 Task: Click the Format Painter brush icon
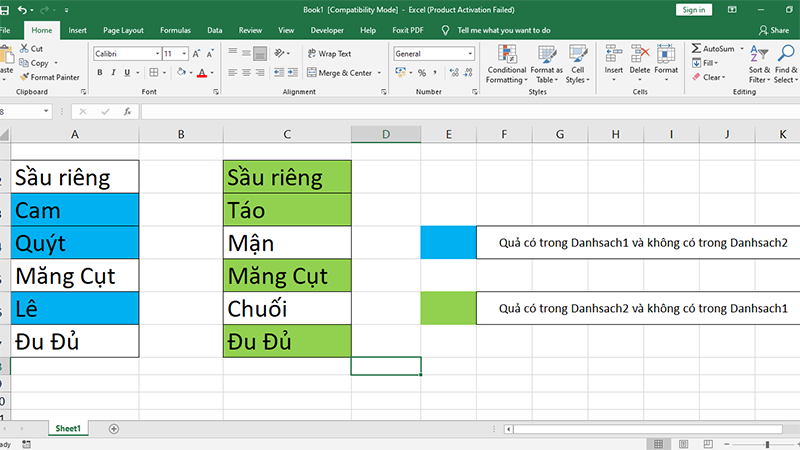24,77
